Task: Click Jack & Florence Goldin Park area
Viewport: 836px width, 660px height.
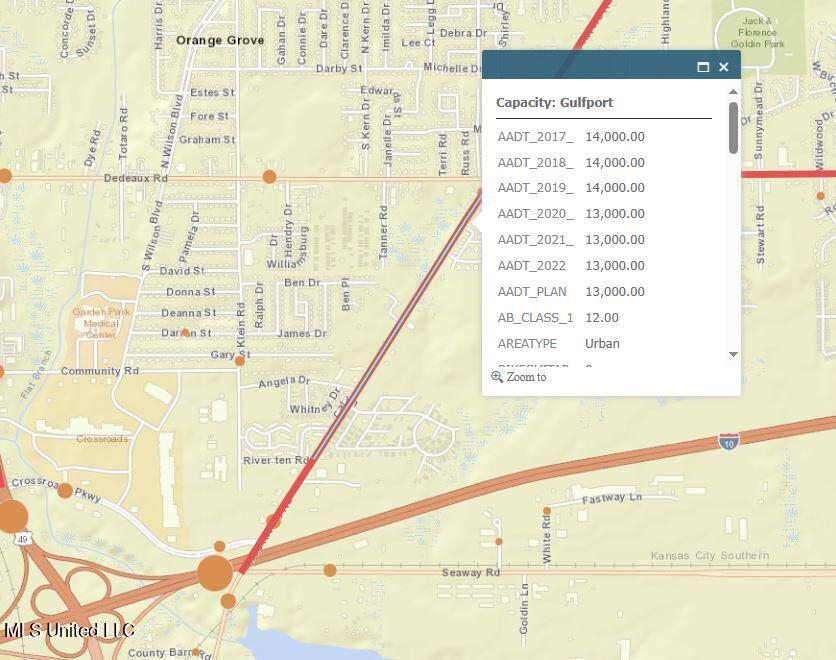Action: [757, 31]
